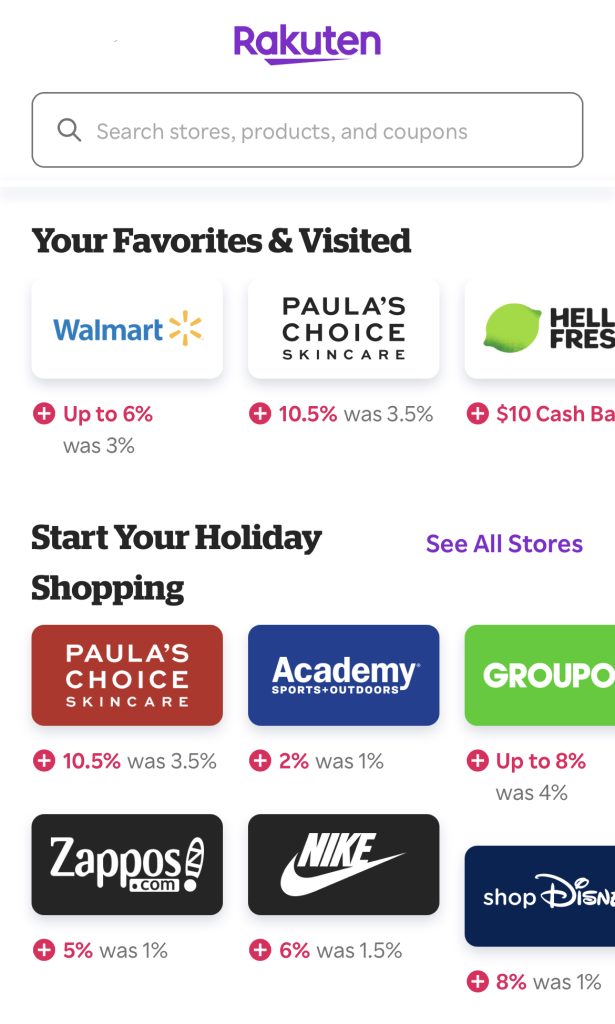615x1024 pixels.
Task: Open the Walmart favorite store card
Action: (x=127, y=328)
